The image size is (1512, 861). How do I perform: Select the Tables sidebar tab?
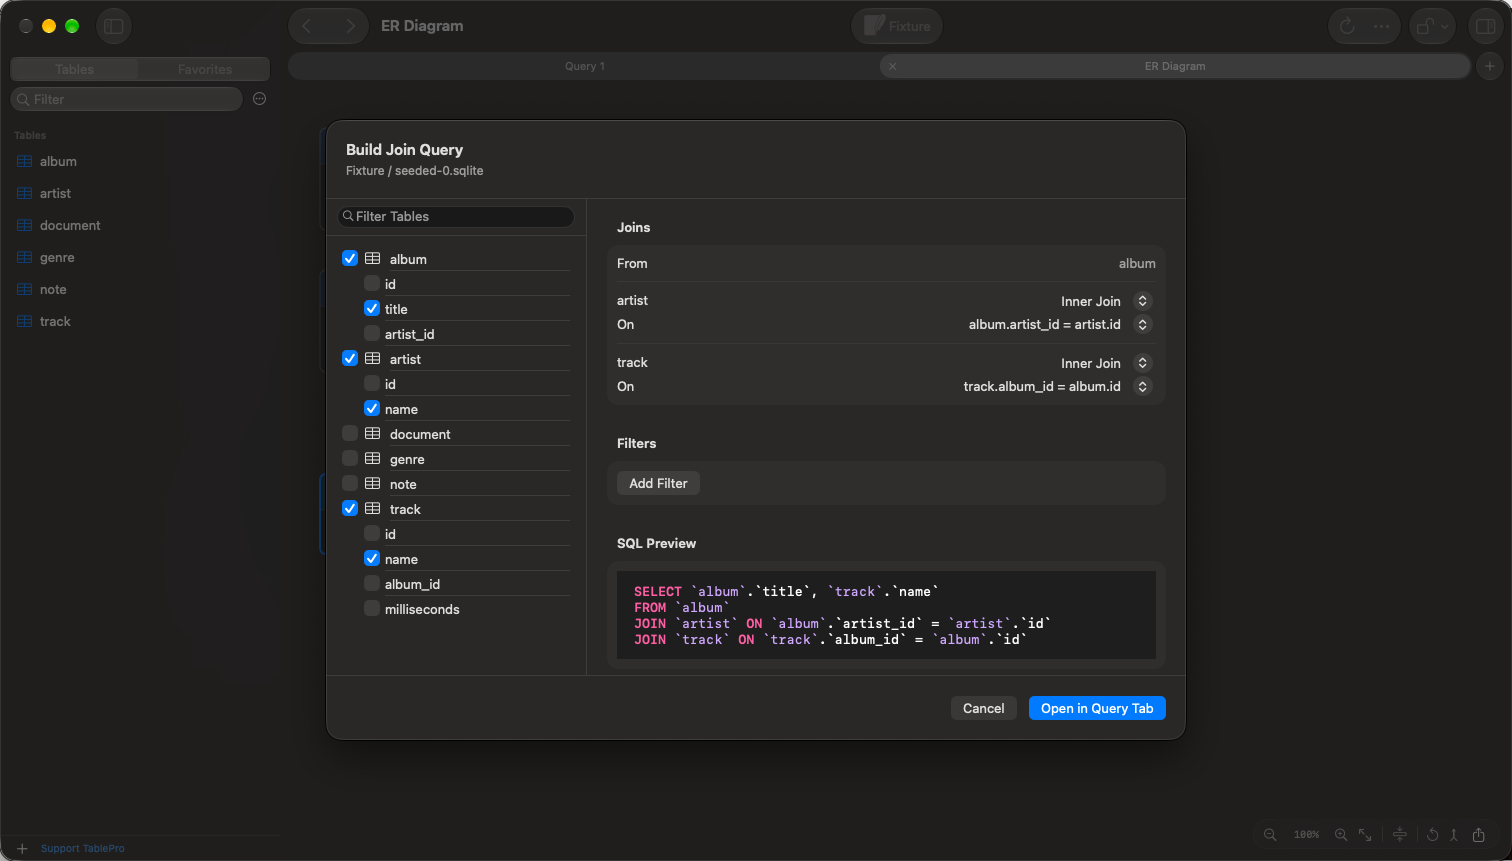pos(75,69)
